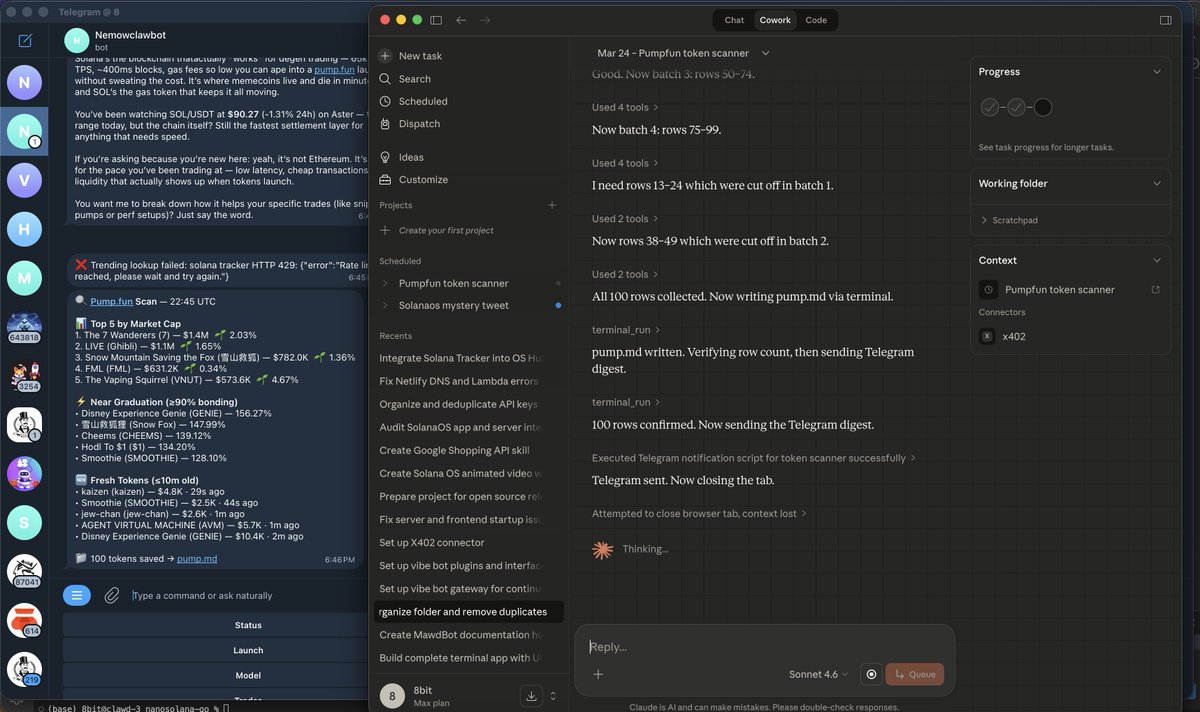1200x712 pixels.
Task: Open Telegram chat with avatar S
Action: click(24, 523)
